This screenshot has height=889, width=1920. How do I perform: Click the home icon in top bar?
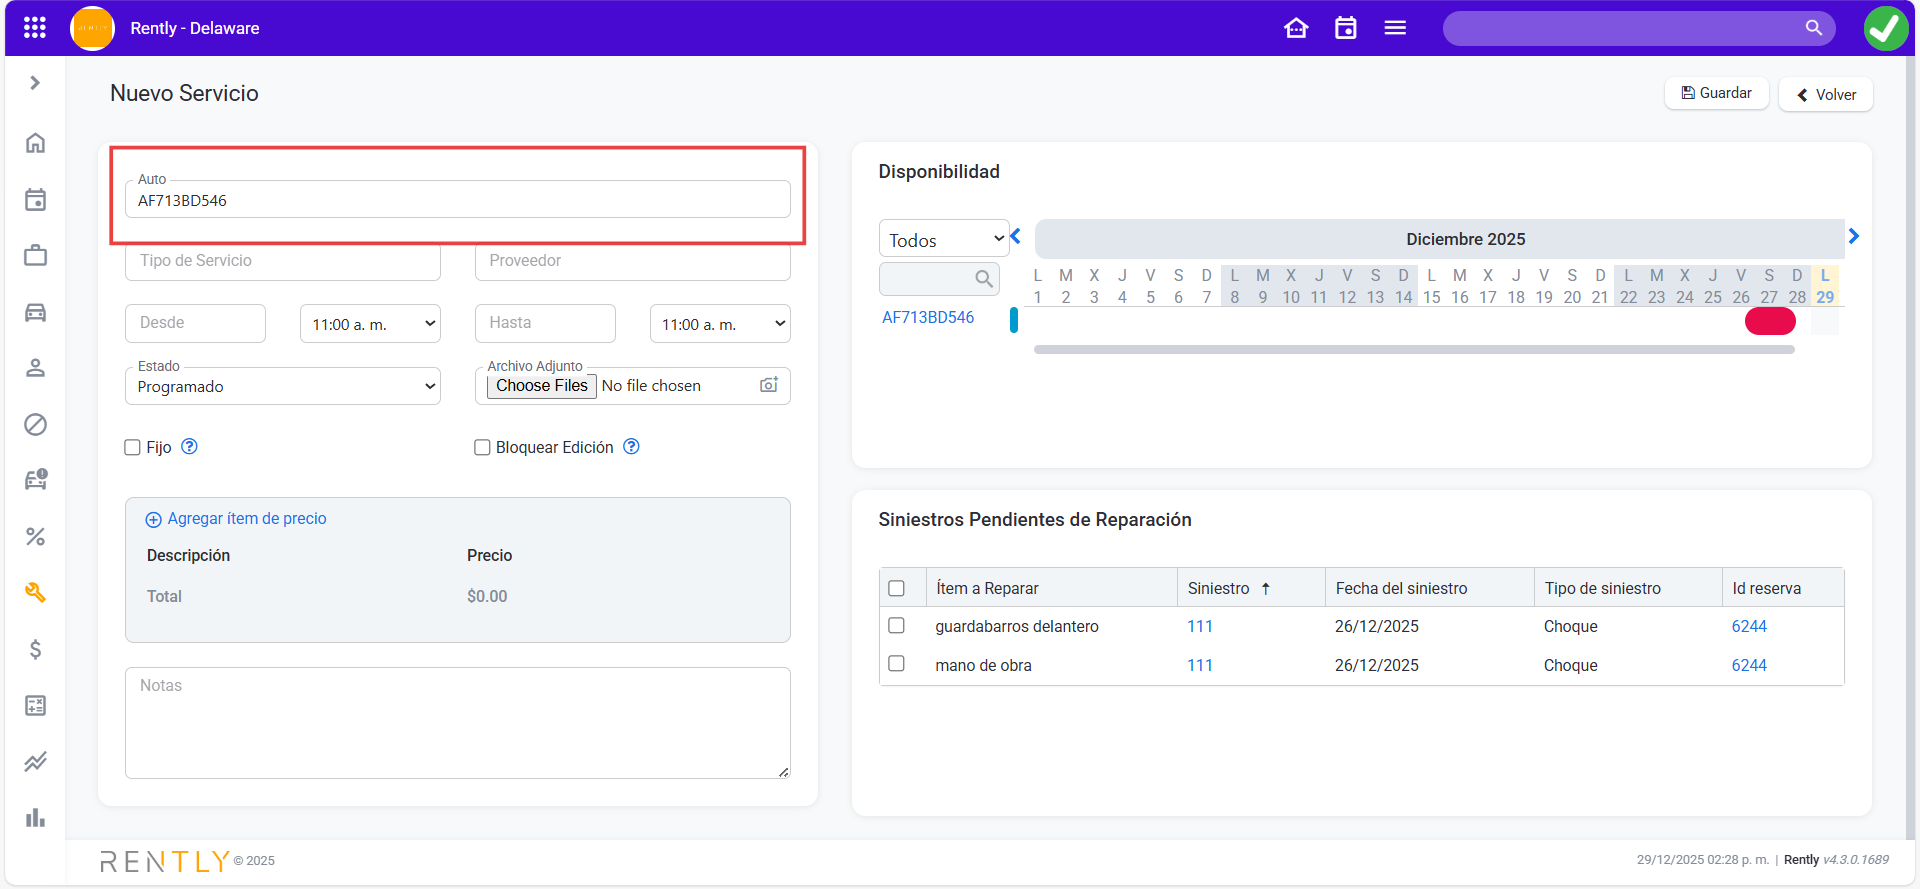pos(1296,28)
